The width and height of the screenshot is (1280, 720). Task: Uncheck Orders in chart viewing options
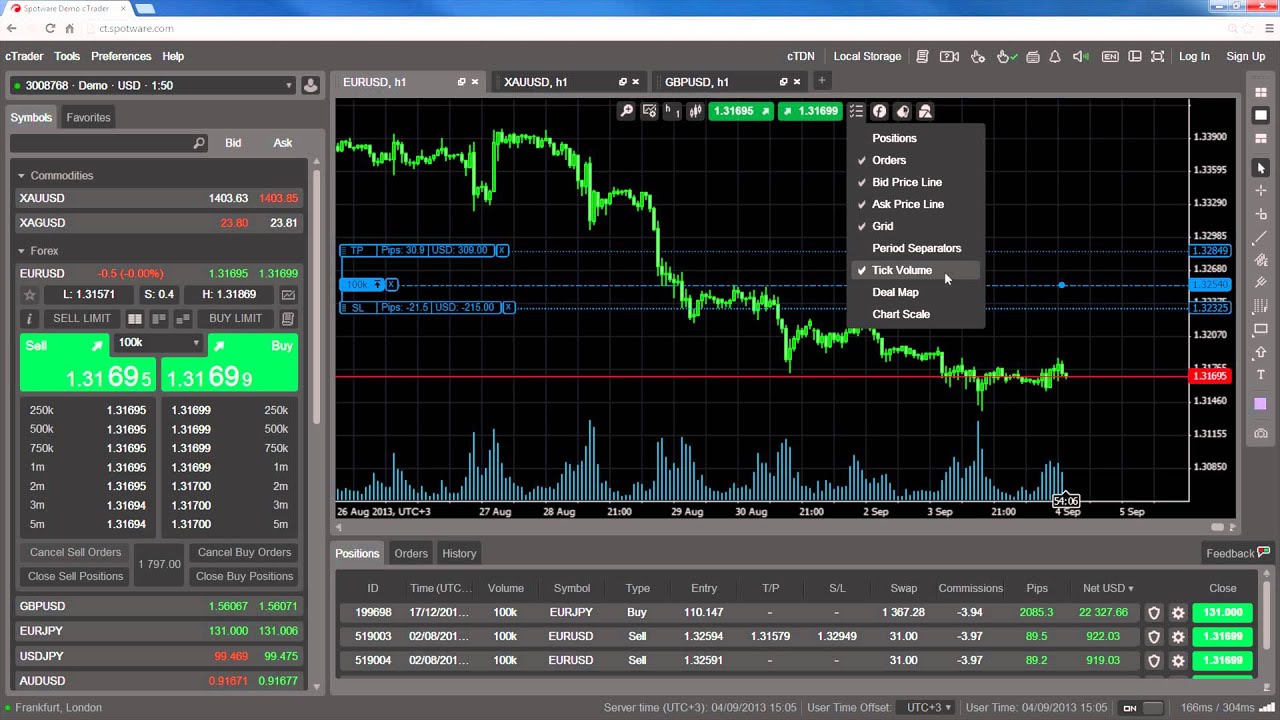pyautogui.click(x=889, y=160)
